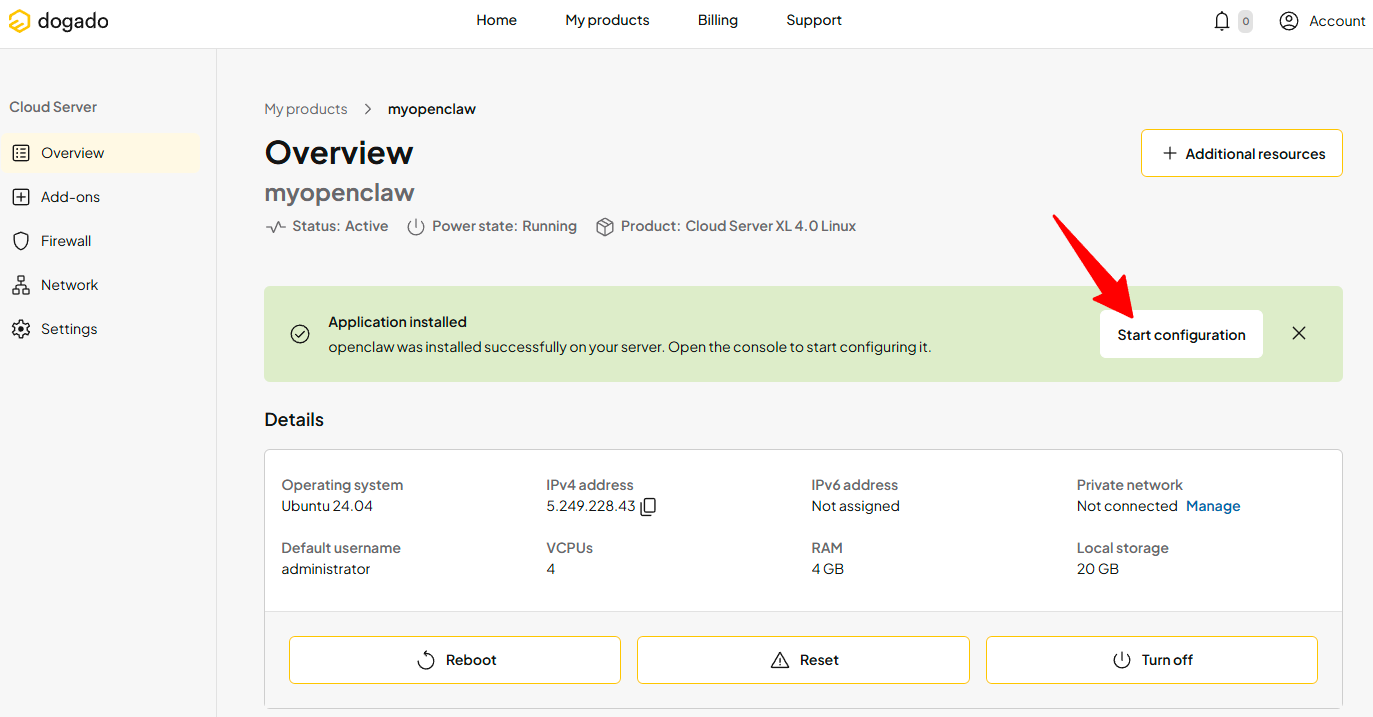
Task: Open My products in top navigation
Action: click(607, 20)
